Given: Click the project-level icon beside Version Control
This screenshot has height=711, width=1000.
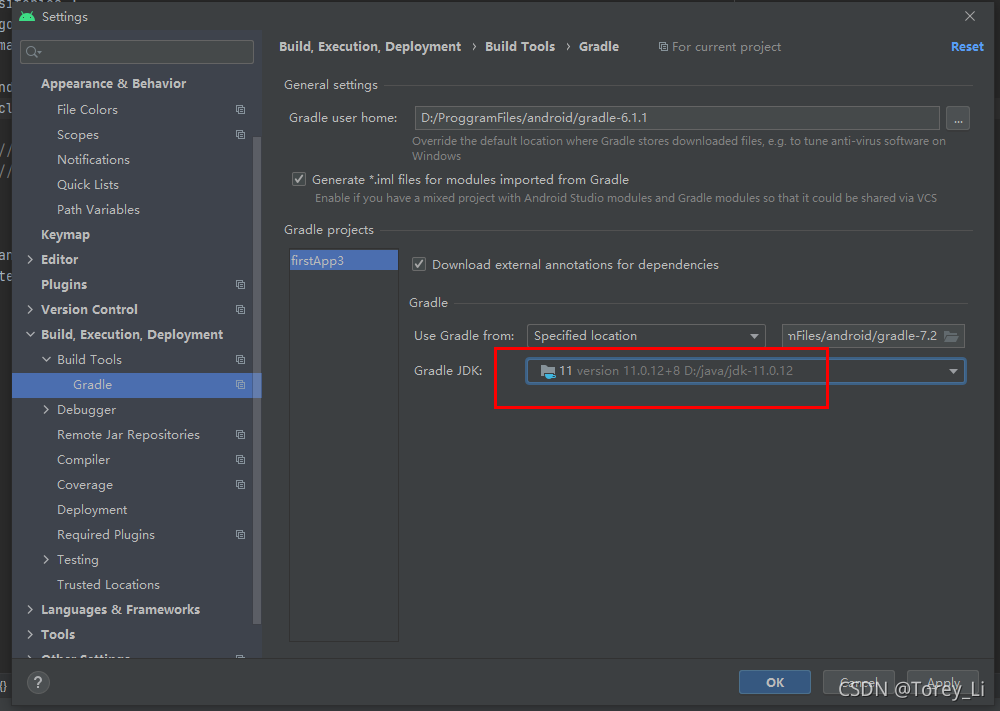Looking at the screenshot, I should point(240,309).
